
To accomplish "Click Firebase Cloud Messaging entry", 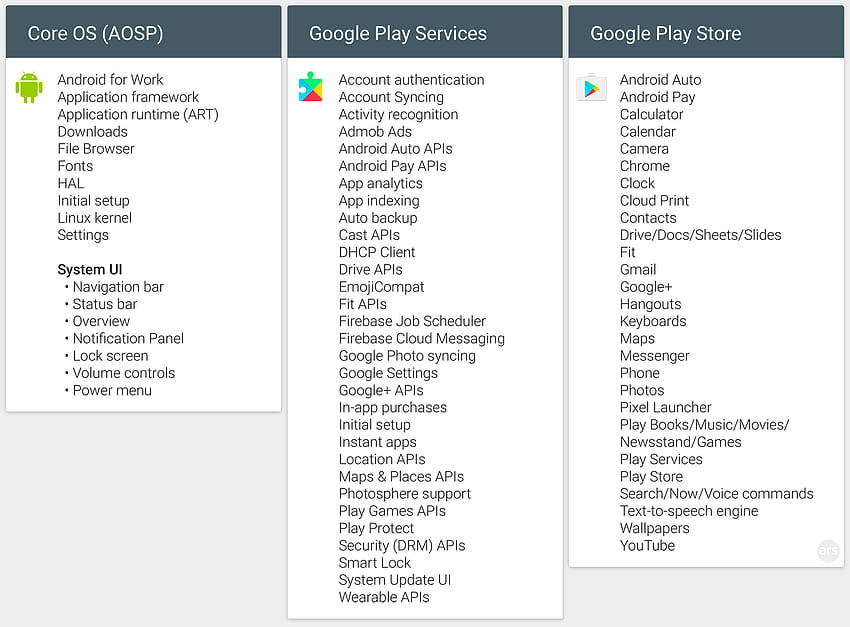I will tap(422, 339).
